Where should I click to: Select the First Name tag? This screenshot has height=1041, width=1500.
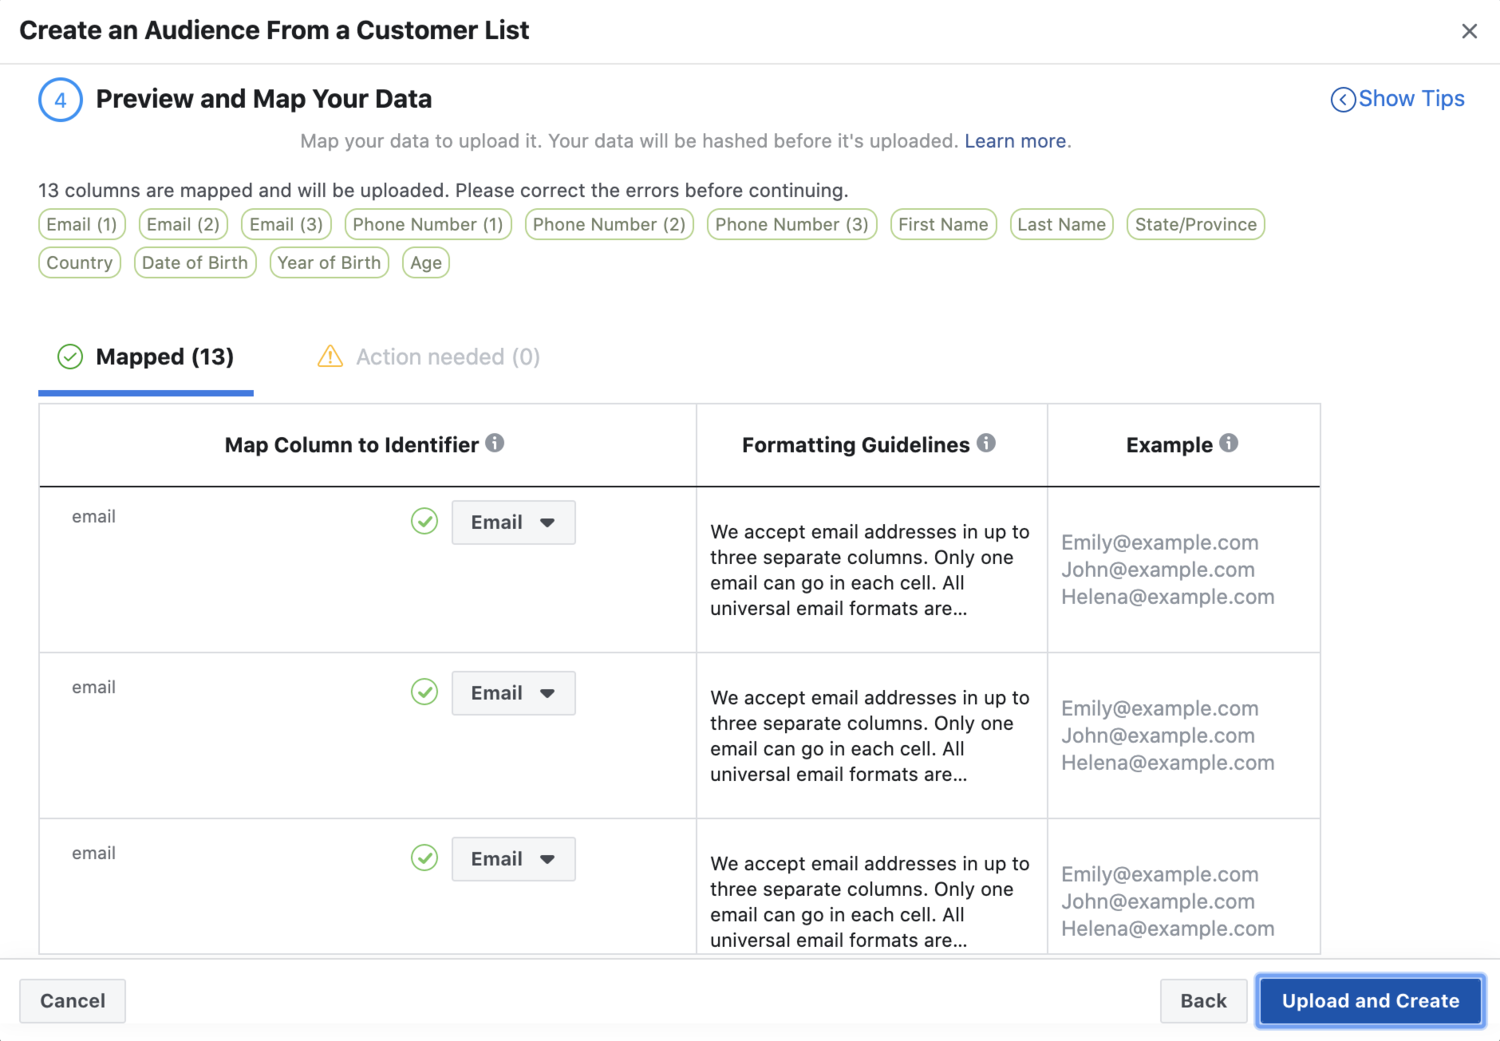coord(943,224)
